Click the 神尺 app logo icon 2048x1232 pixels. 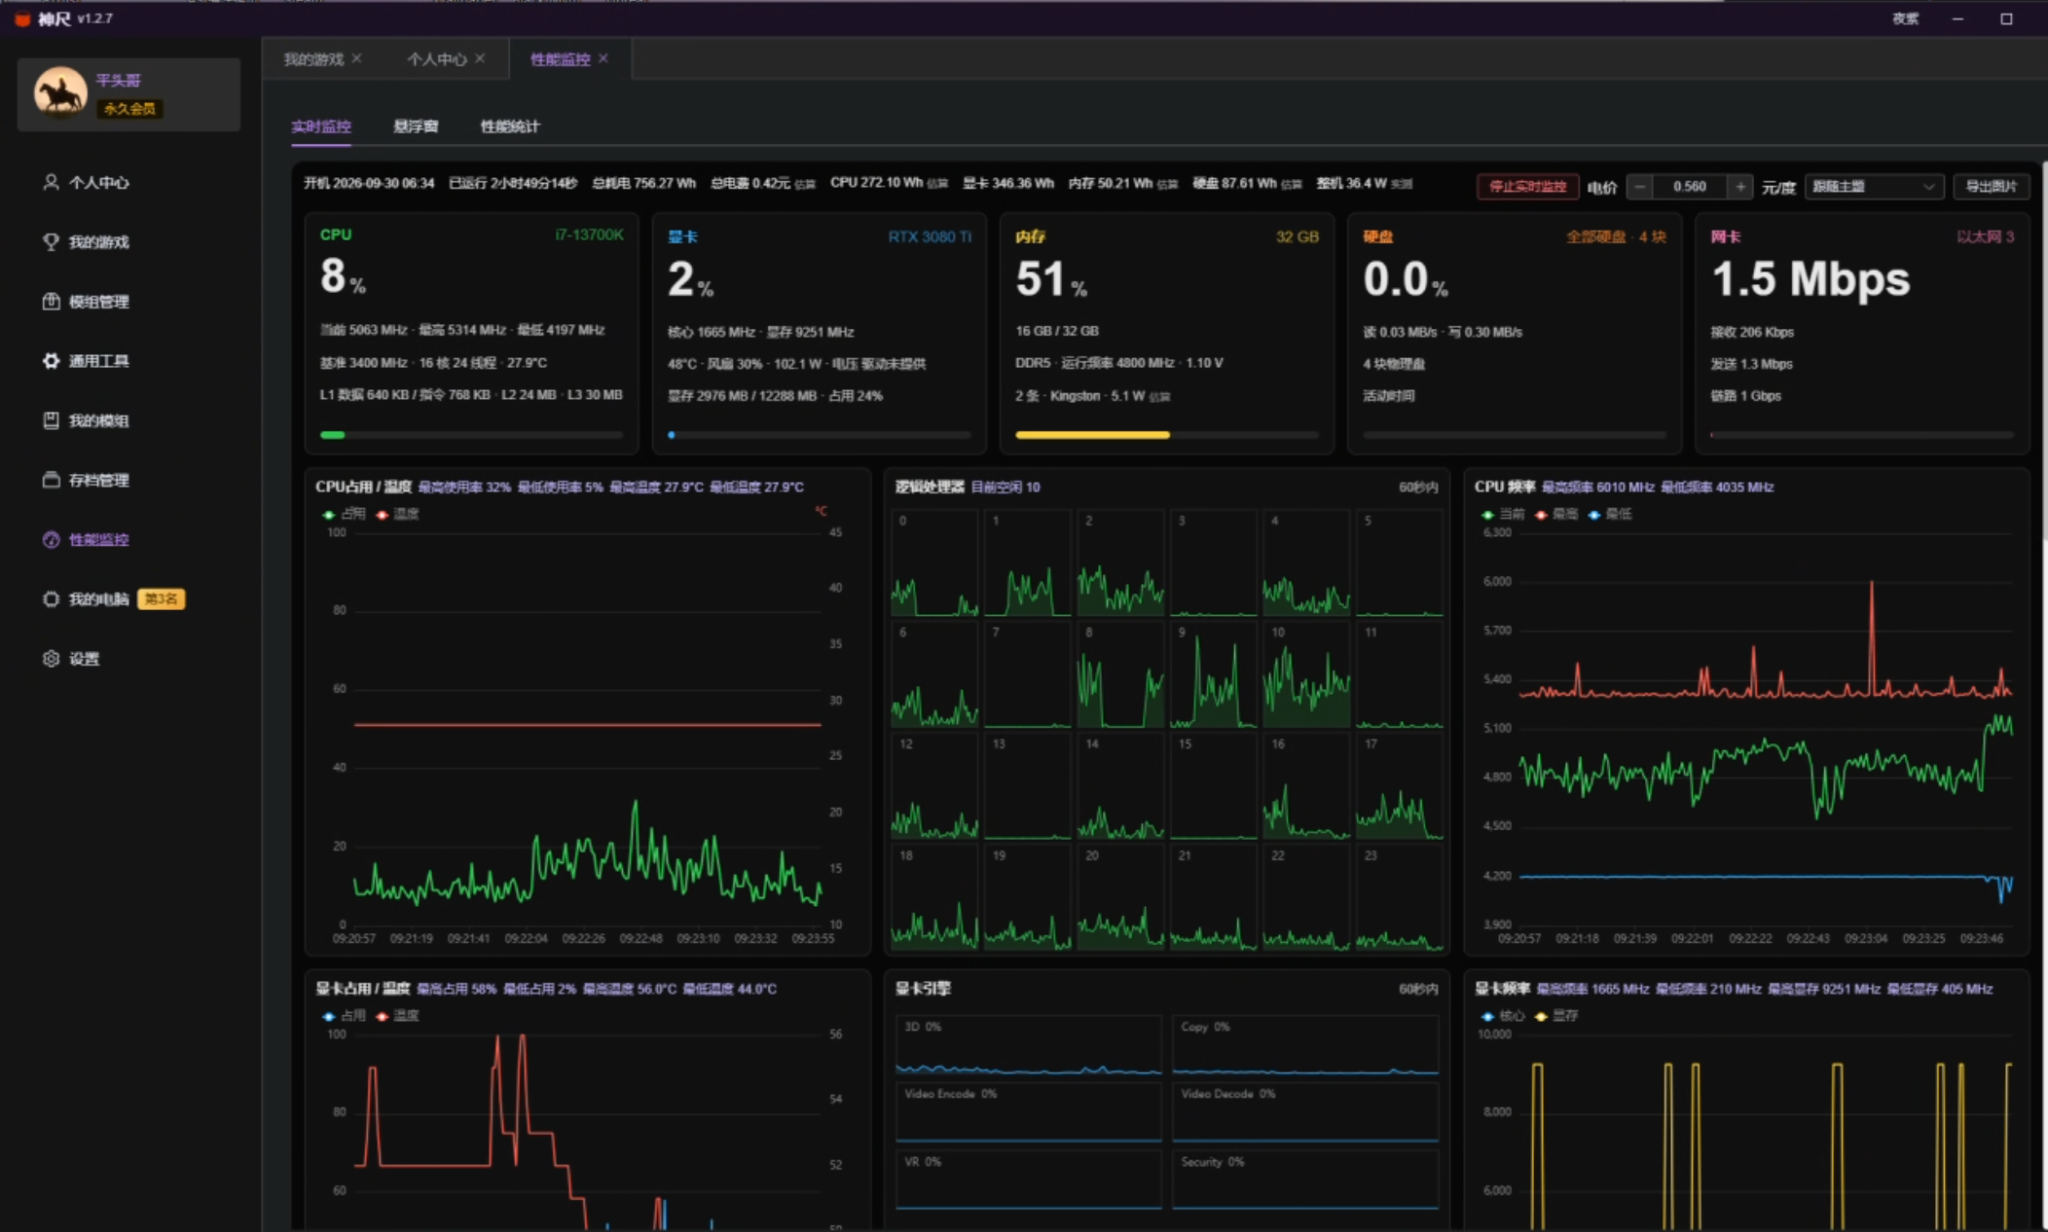point(22,18)
